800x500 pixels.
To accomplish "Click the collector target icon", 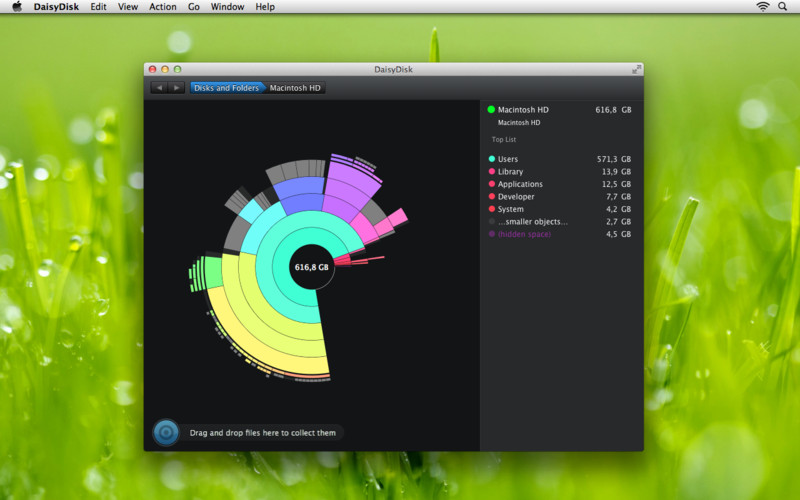I will (x=166, y=432).
